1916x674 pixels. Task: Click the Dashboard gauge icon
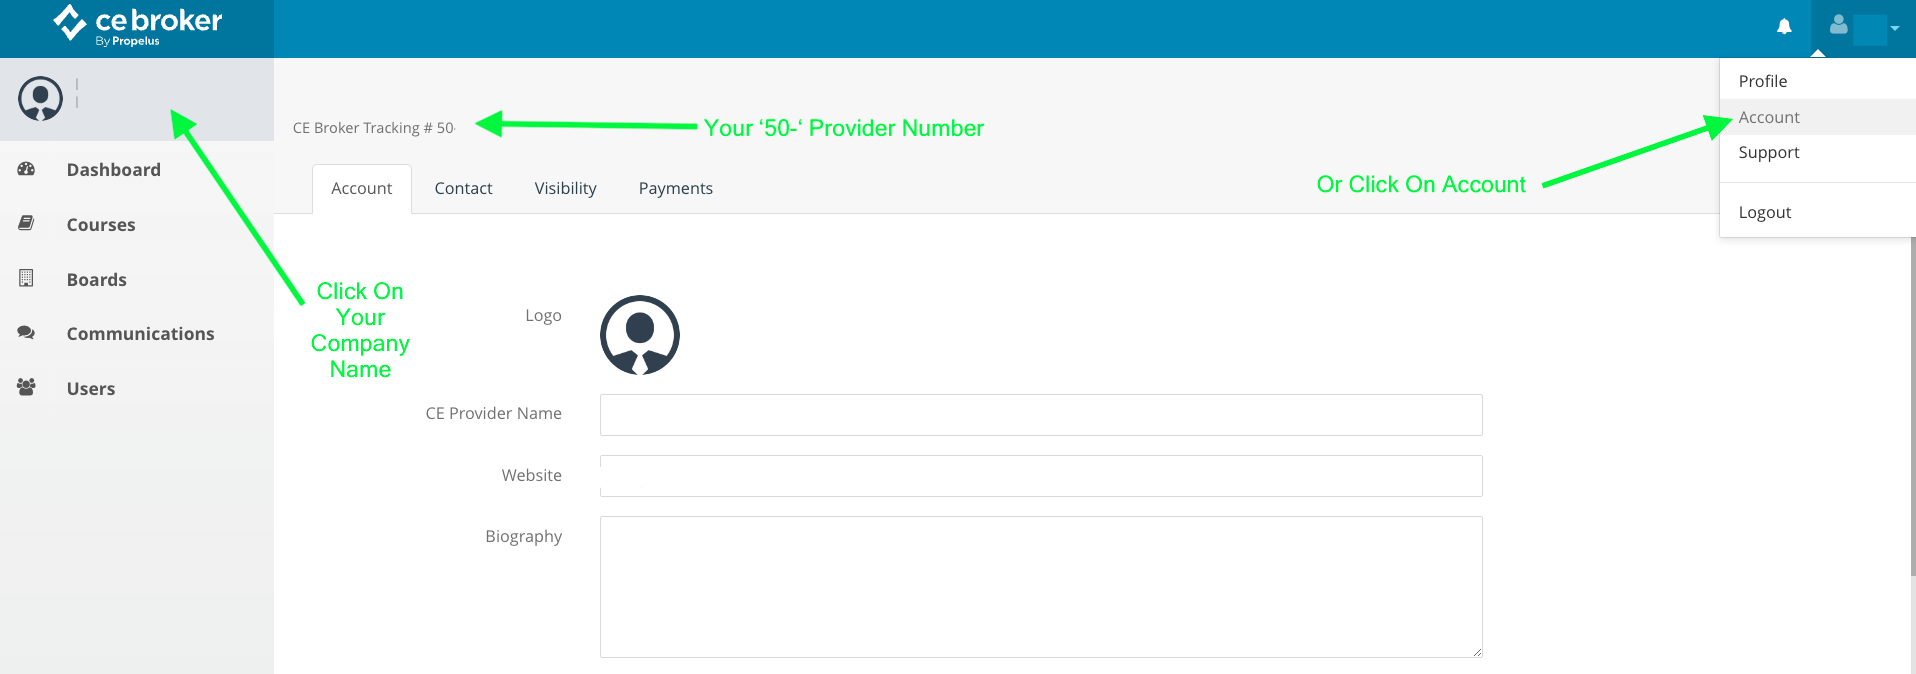pos(27,169)
